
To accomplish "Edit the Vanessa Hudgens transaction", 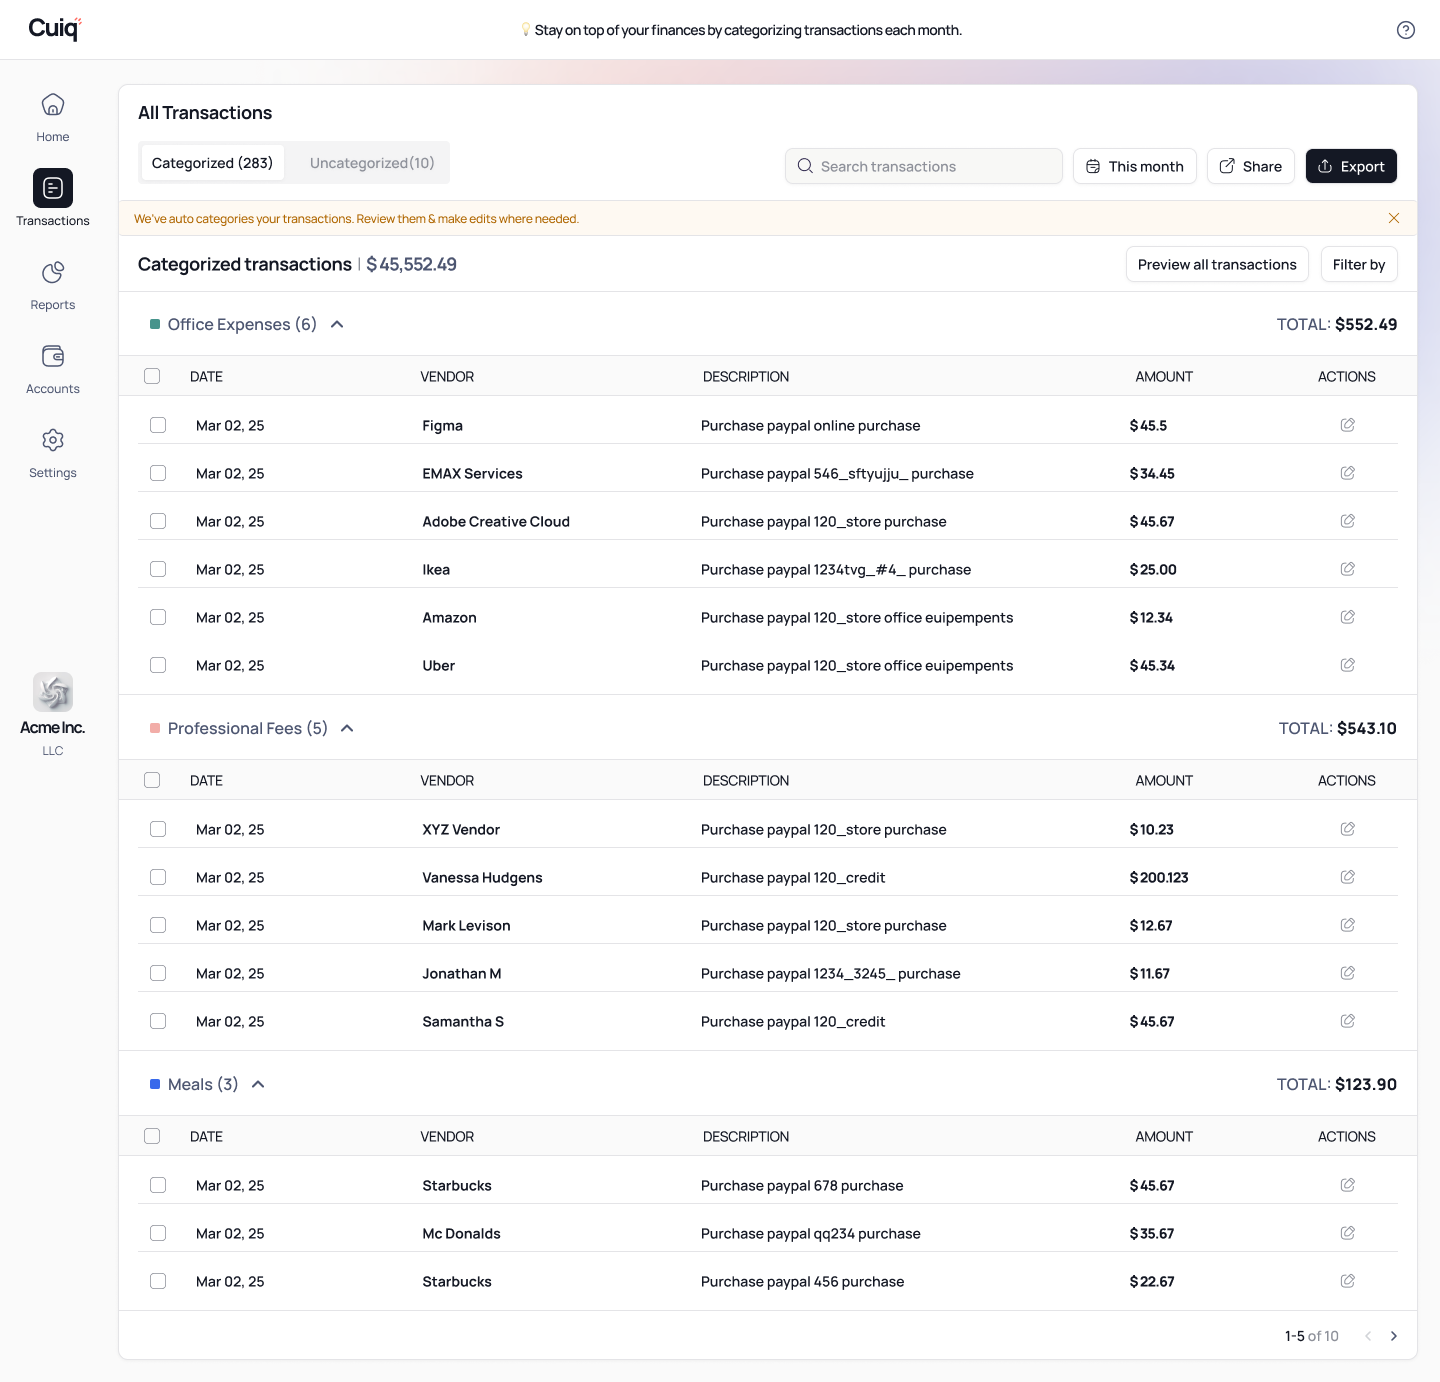I will coord(1348,877).
